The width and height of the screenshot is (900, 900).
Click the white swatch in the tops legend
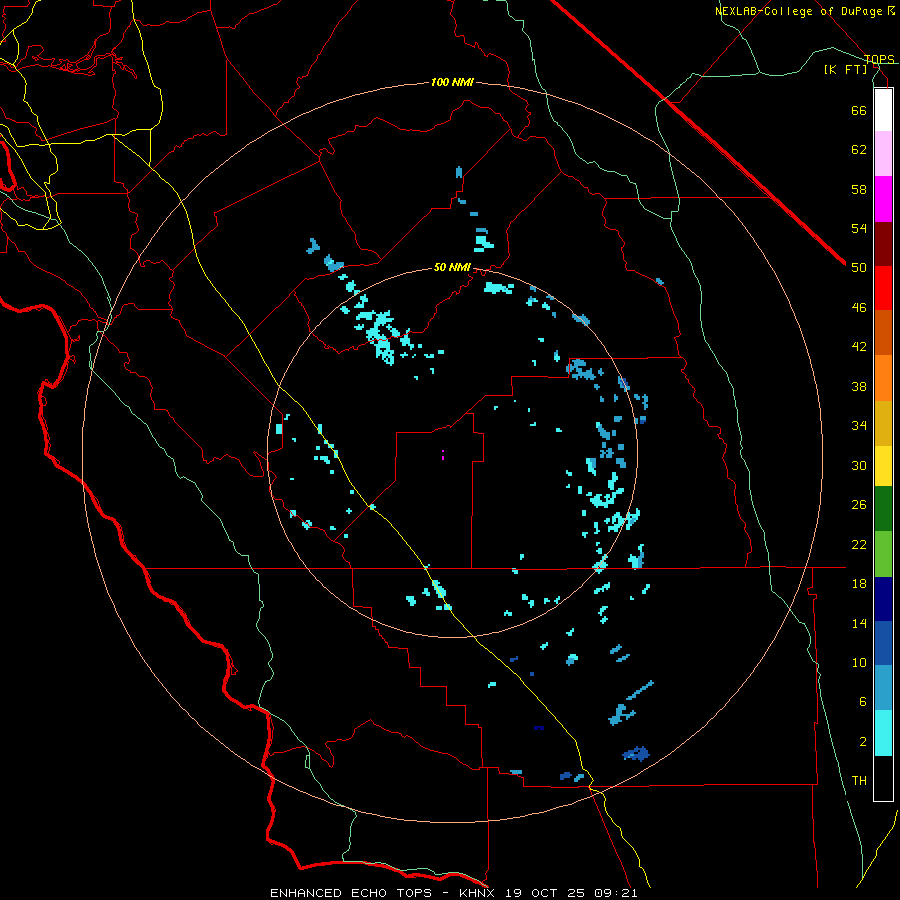point(883,110)
